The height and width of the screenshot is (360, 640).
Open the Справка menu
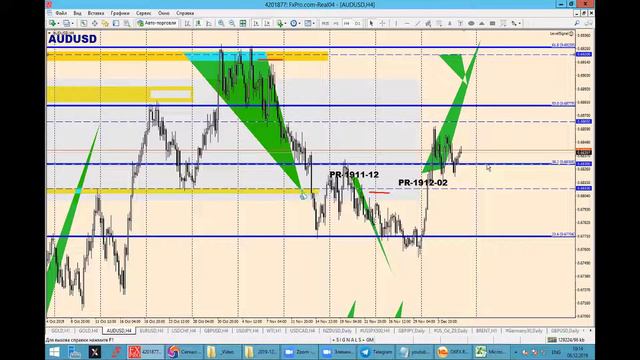click(185, 13)
